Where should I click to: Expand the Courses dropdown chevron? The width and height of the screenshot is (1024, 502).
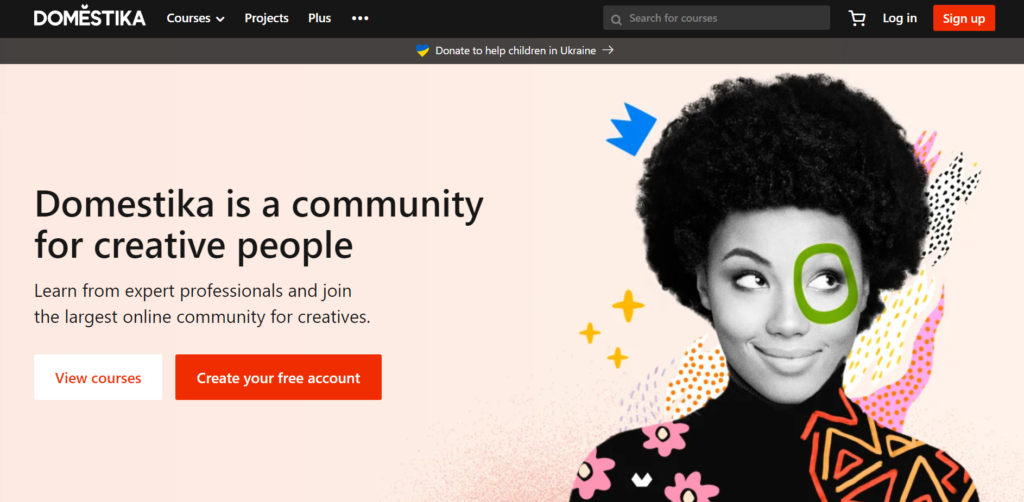click(220, 19)
